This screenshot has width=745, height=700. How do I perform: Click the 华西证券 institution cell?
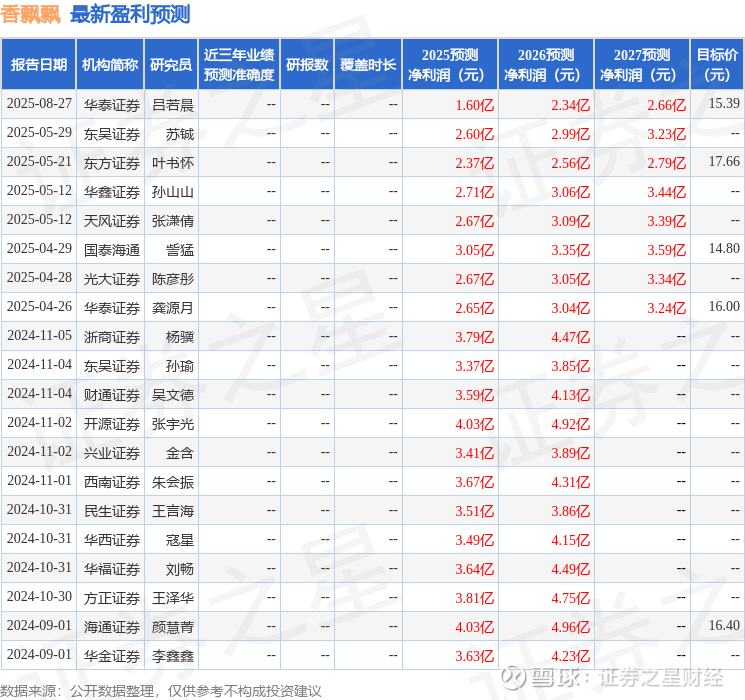(112, 540)
